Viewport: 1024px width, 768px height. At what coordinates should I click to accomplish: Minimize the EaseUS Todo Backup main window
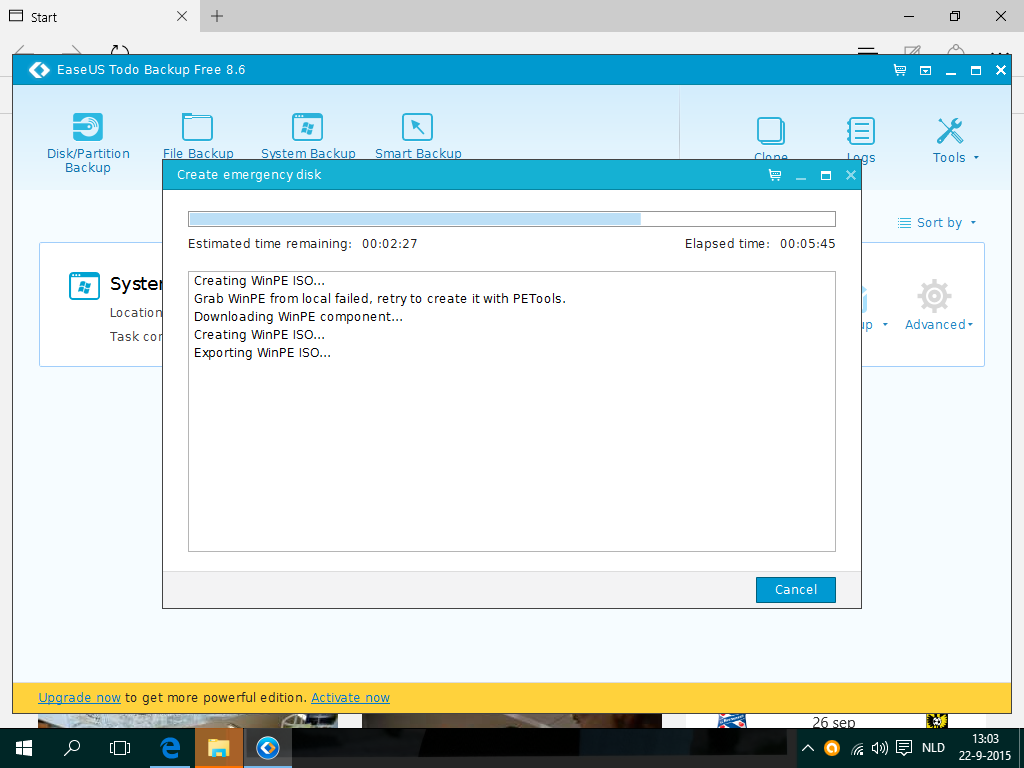click(x=951, y=71)
